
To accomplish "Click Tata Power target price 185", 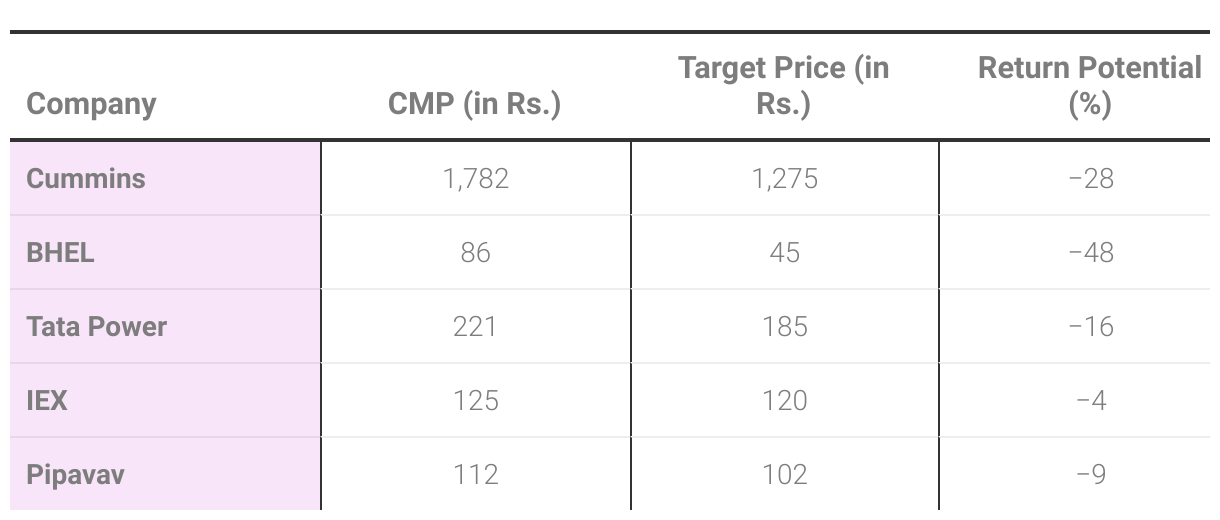I will [x=784, y=327].
